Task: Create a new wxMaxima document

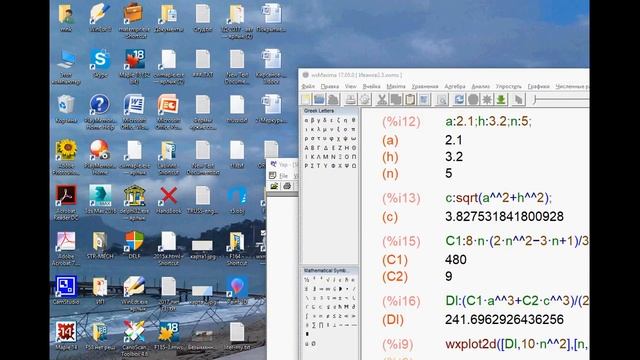Action: click(x=306, y=99)
